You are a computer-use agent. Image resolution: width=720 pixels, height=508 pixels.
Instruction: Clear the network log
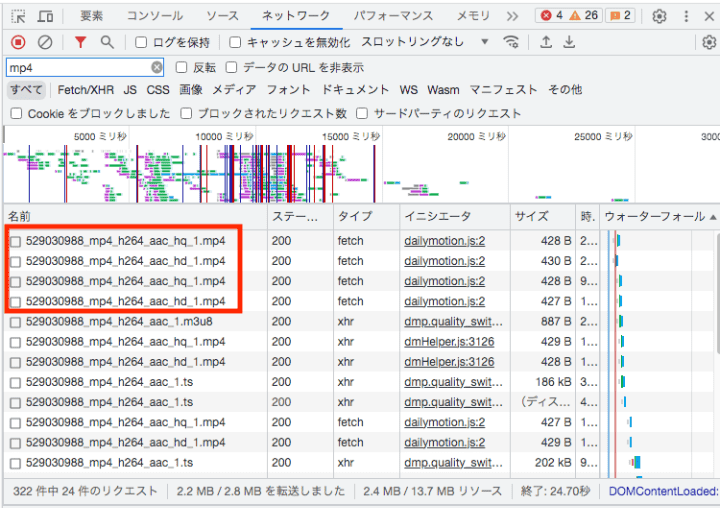click(45, 42)
